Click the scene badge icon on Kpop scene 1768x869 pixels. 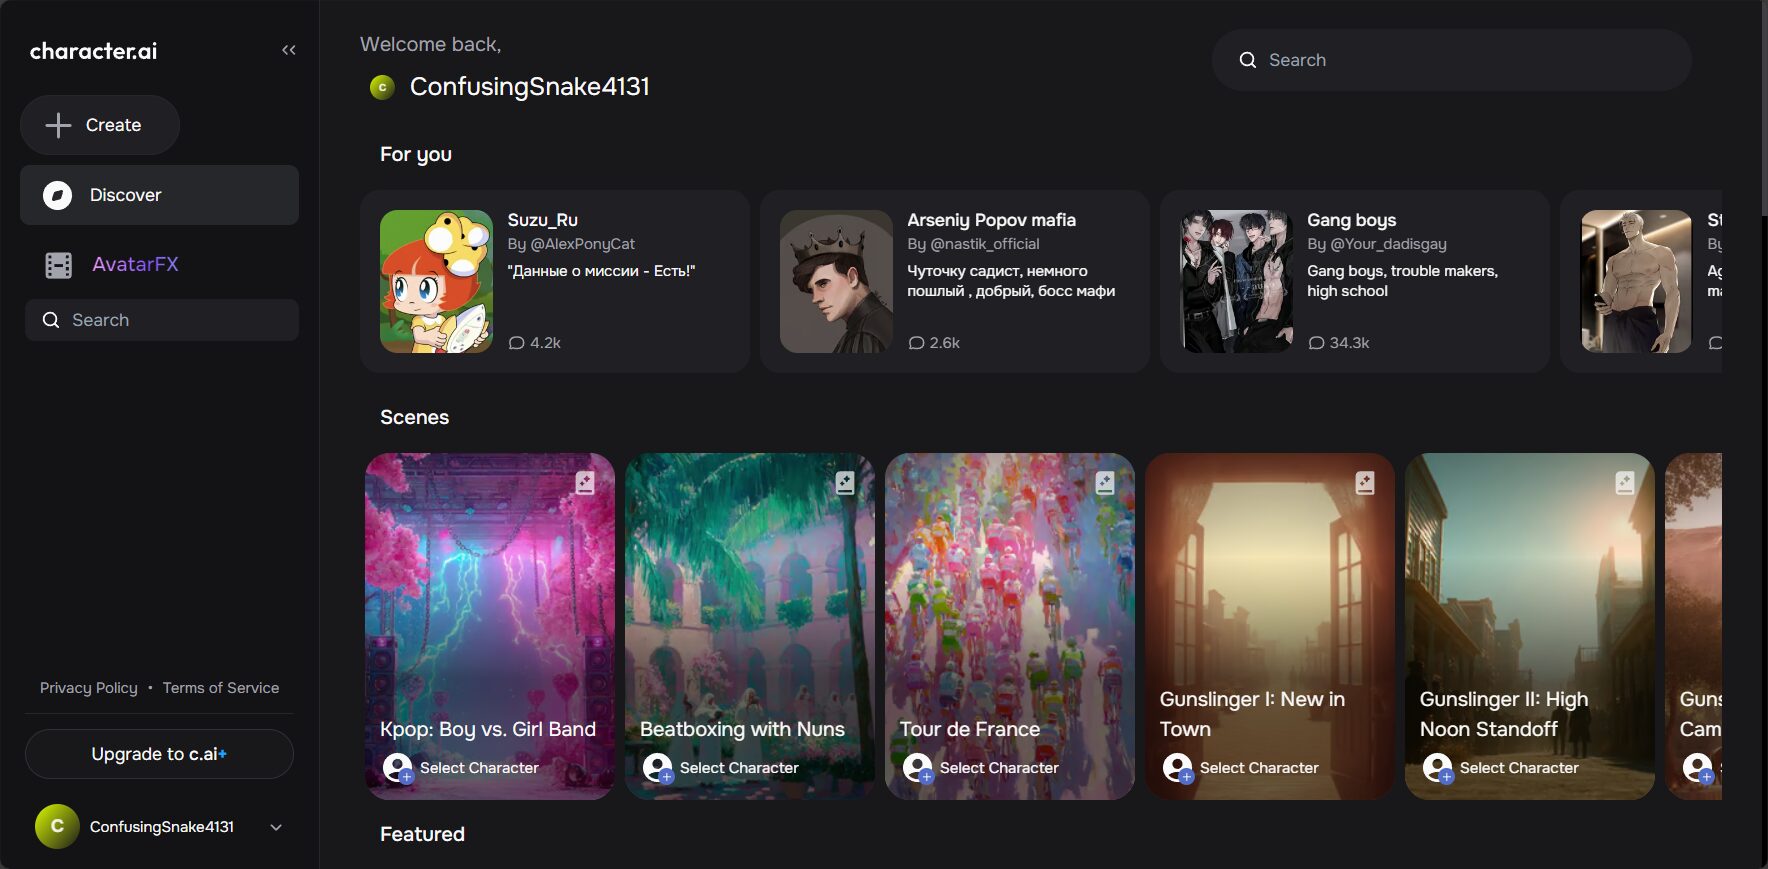coord(585,483)
